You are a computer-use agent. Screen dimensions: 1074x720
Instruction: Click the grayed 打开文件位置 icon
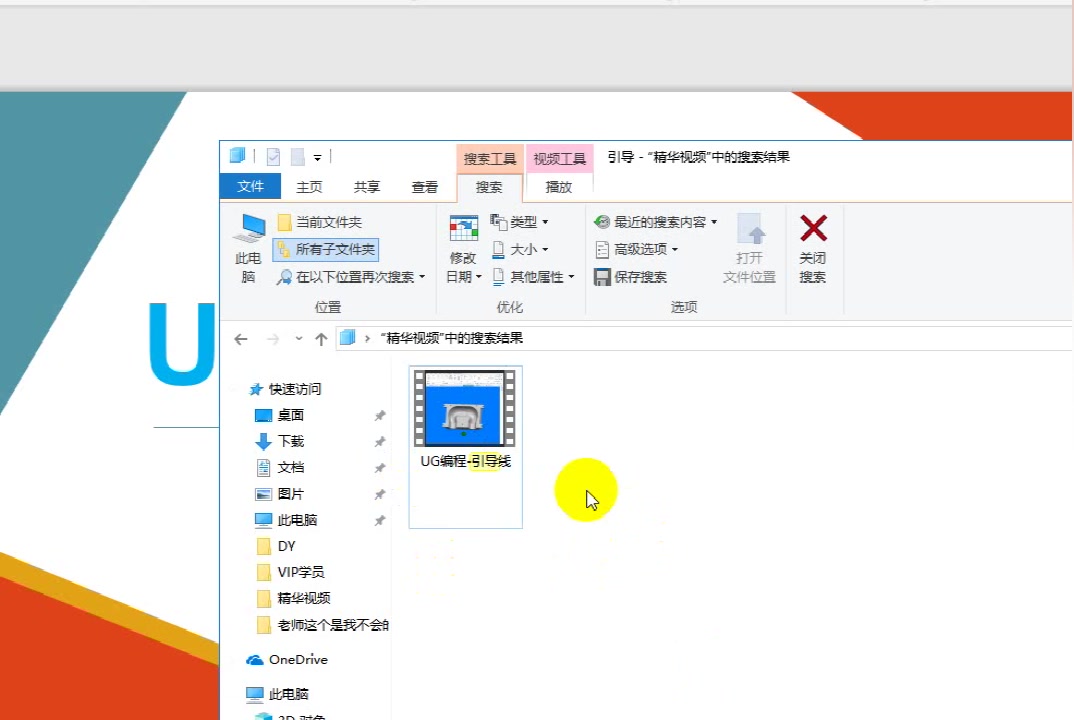[x=749, y=247]
